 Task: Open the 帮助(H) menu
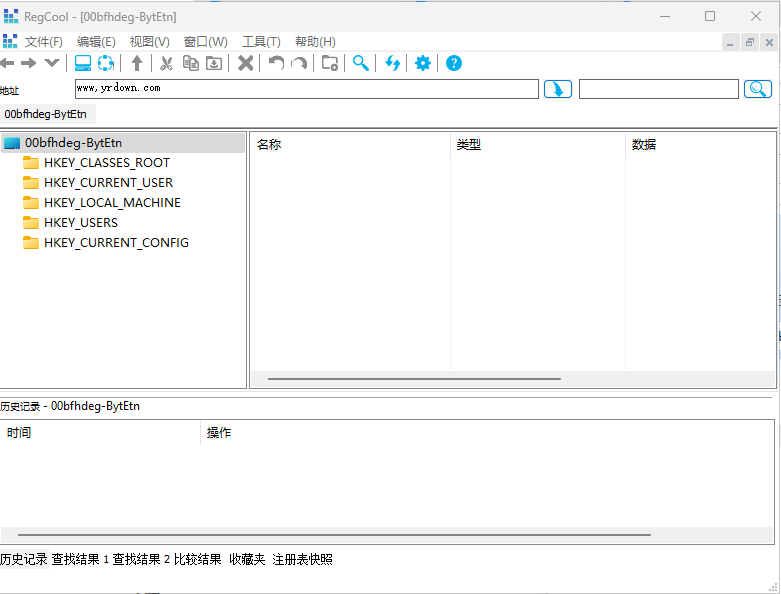pyautogui.click(x=315, y=42)
